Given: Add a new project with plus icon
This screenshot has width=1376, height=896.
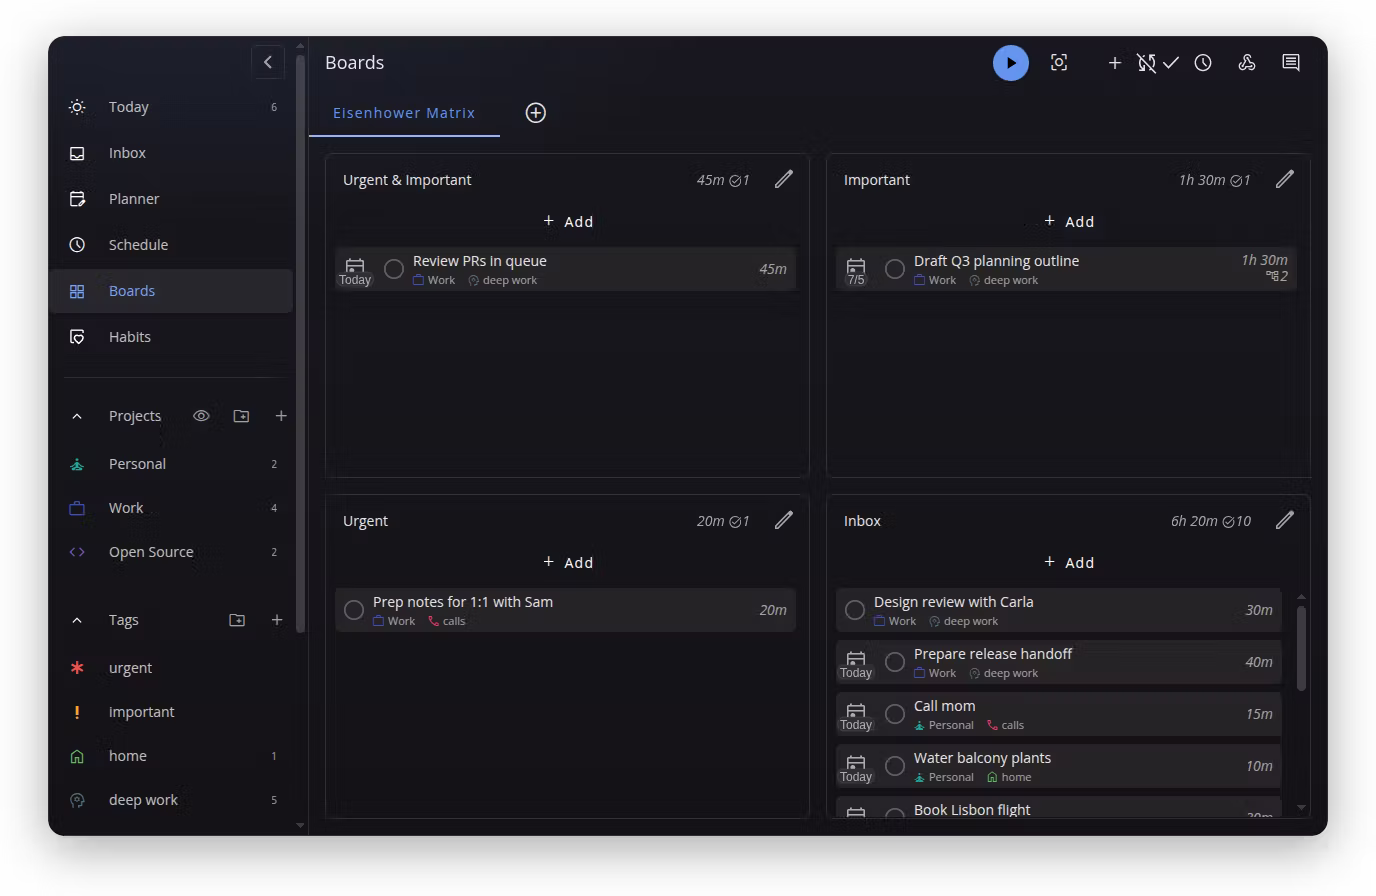Looking at the screenshot, I should click(x=281, y=416).
